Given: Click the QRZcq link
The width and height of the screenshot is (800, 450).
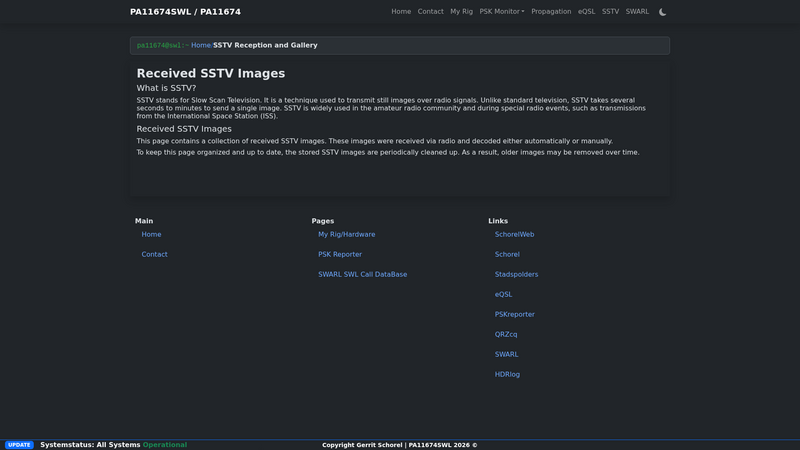Looking at the screenshot, I should click(506, 335).
